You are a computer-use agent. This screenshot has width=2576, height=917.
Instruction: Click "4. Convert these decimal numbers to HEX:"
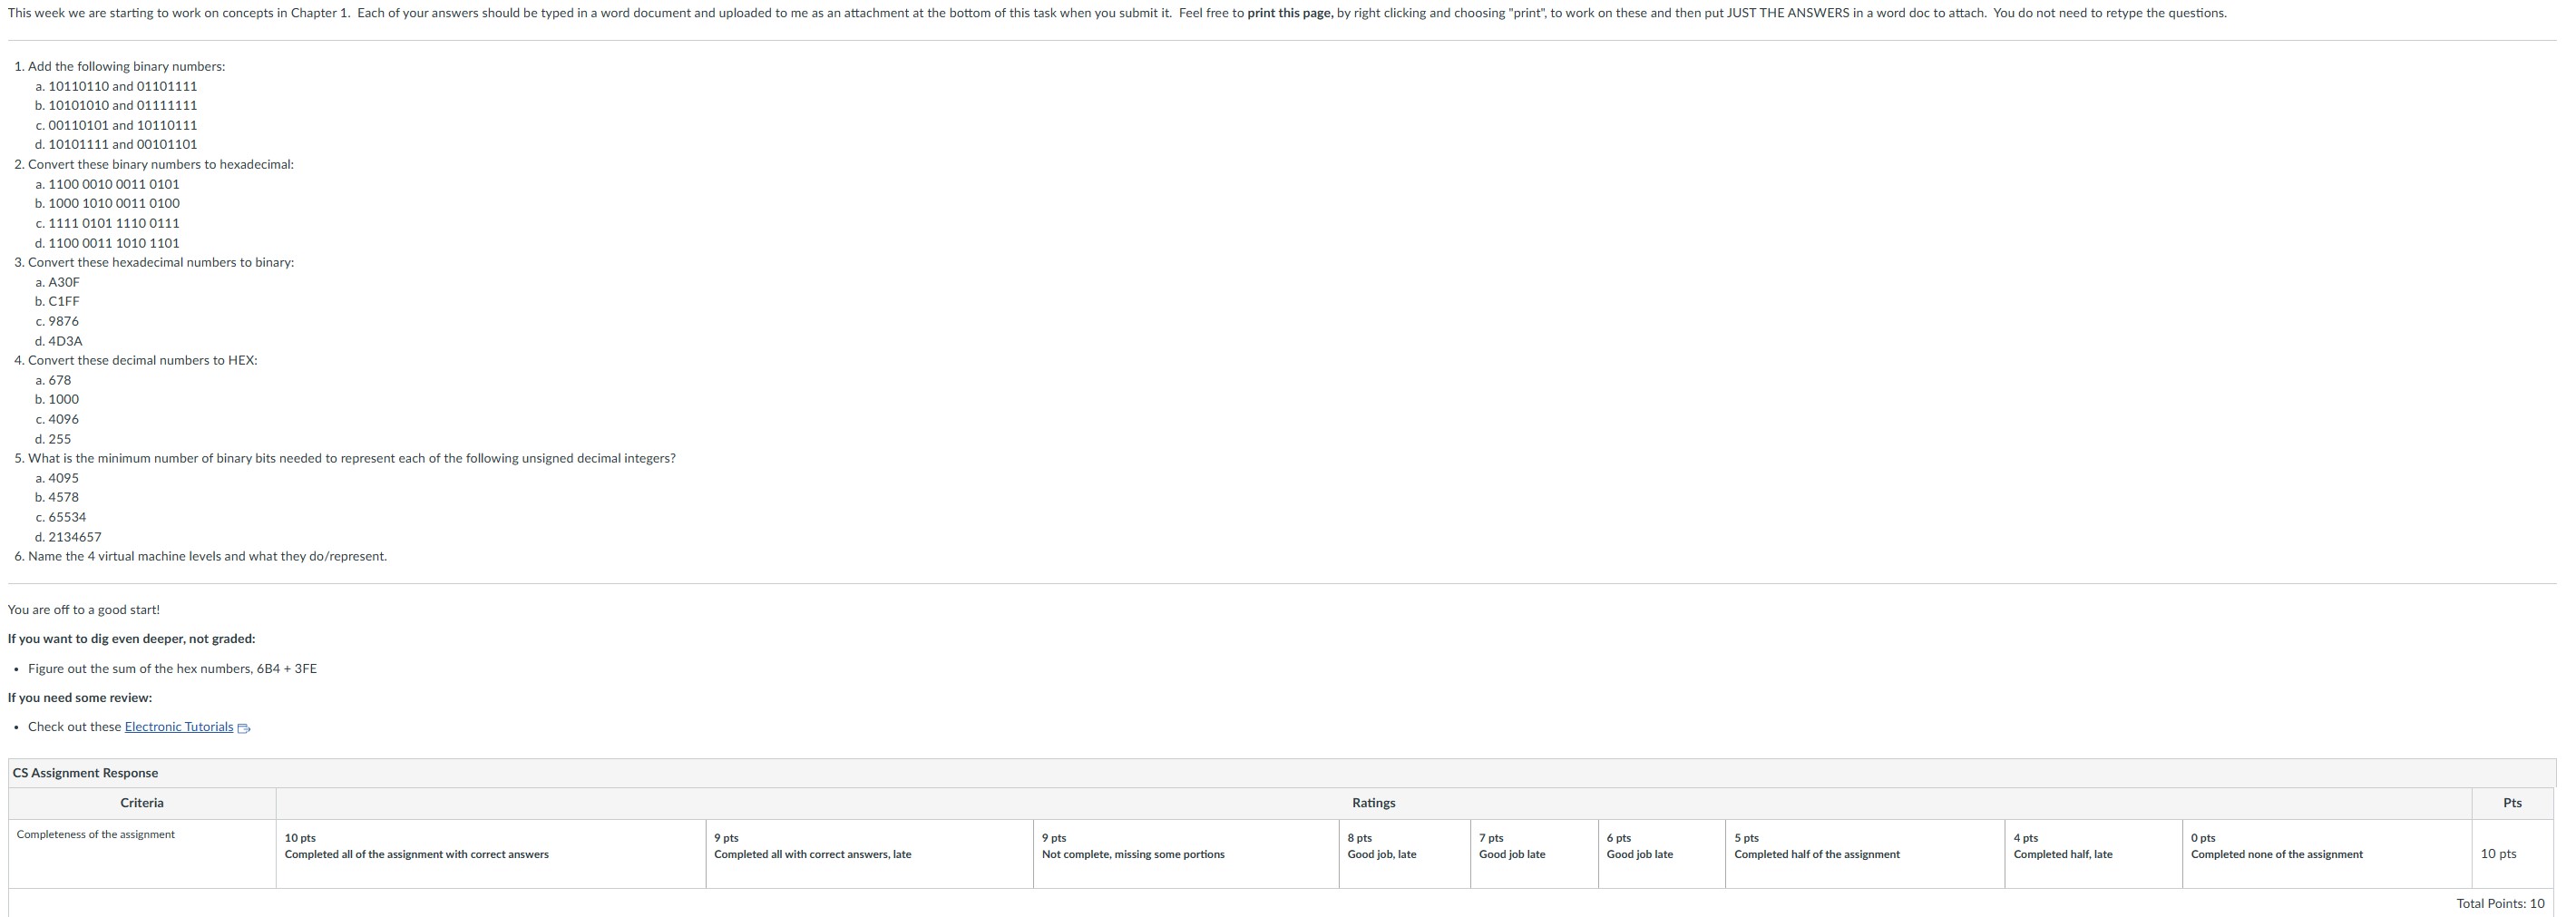point(136,360)
